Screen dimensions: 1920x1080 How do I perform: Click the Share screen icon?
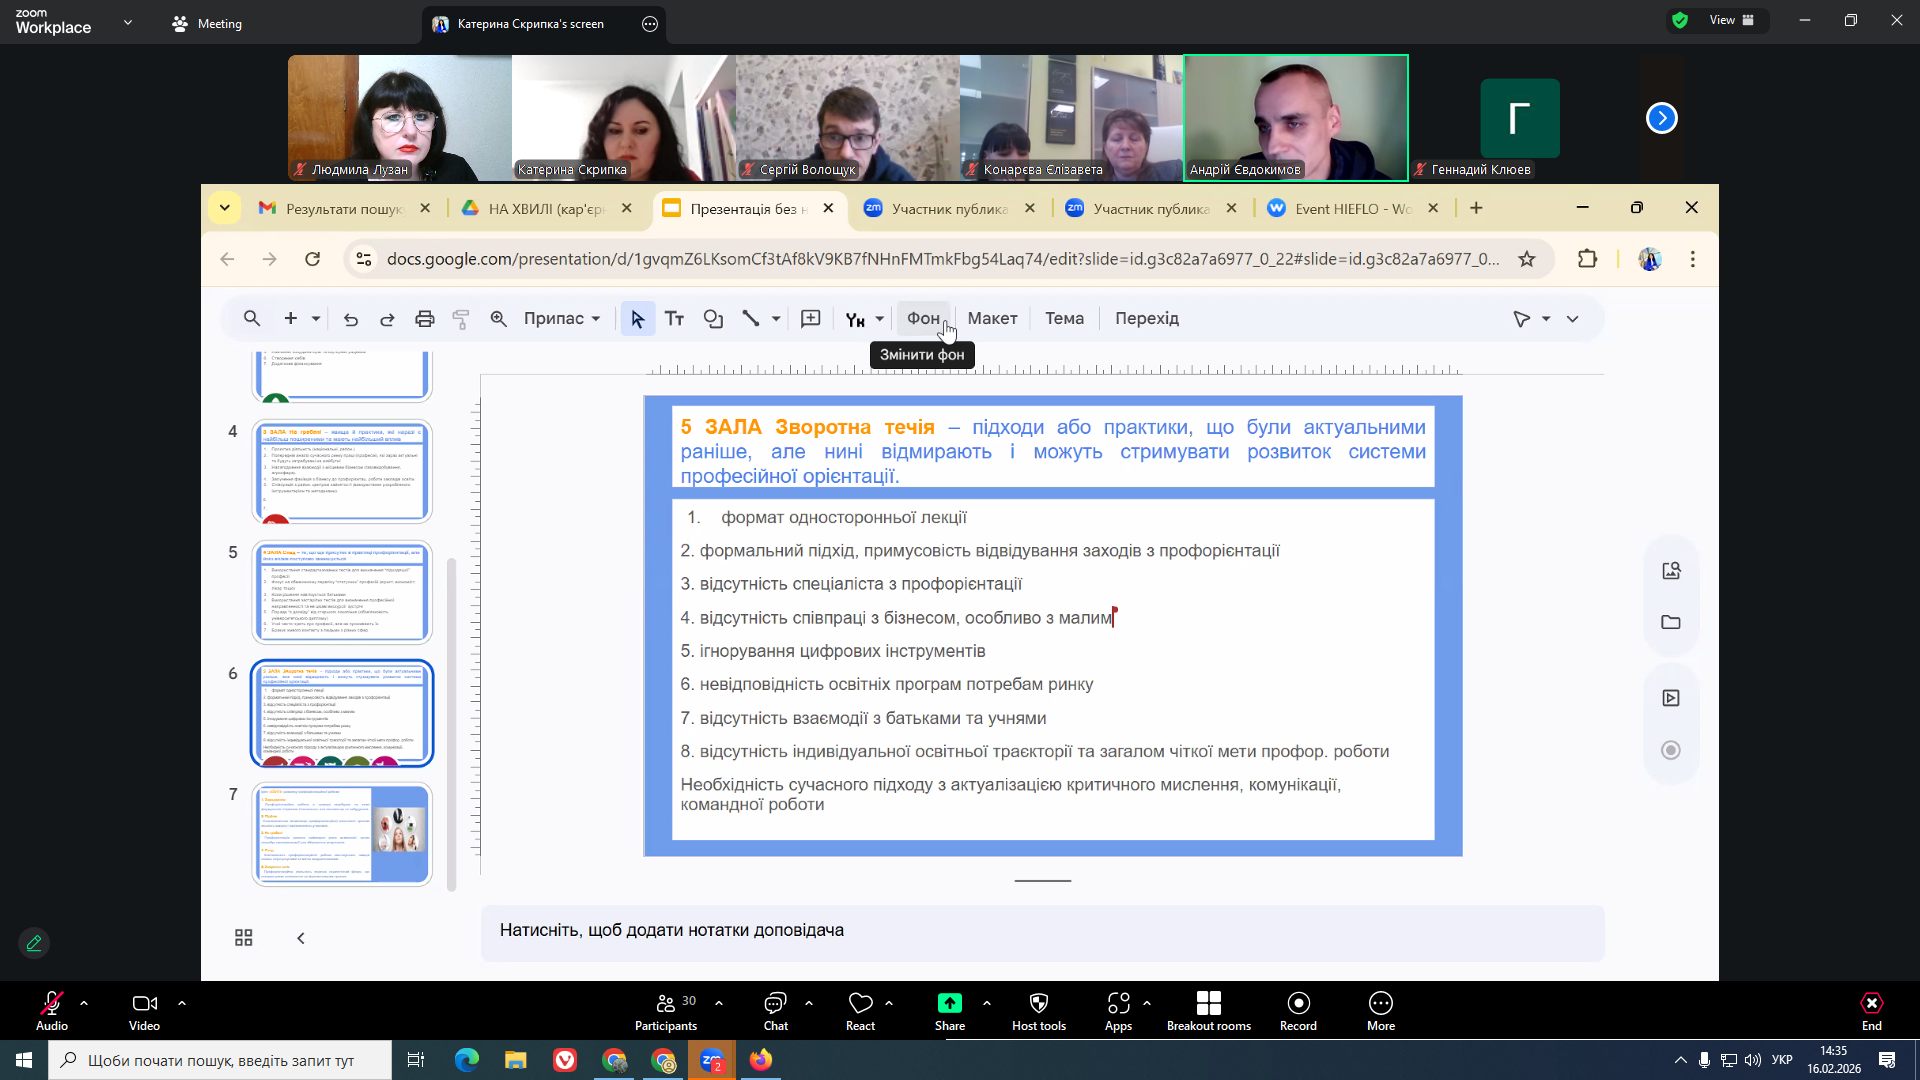click(x=949, y=1003)
